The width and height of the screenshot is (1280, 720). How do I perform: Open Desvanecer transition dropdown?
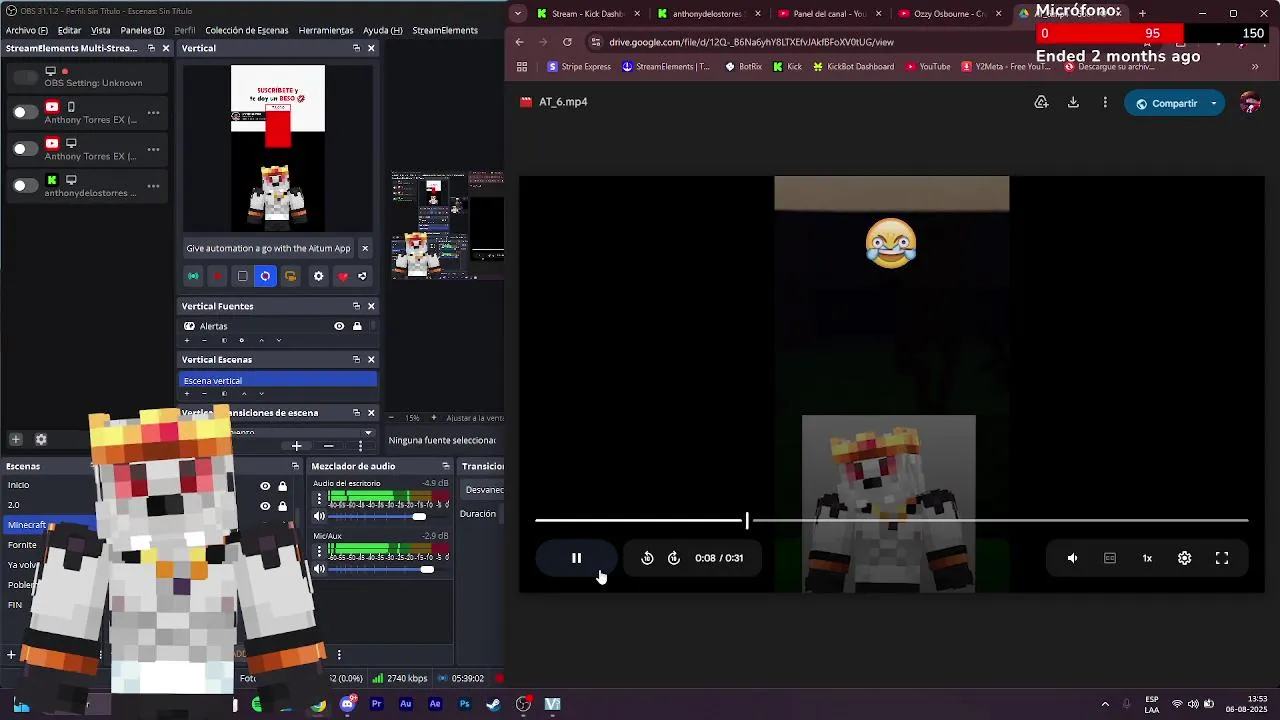[x=484, y=490]
